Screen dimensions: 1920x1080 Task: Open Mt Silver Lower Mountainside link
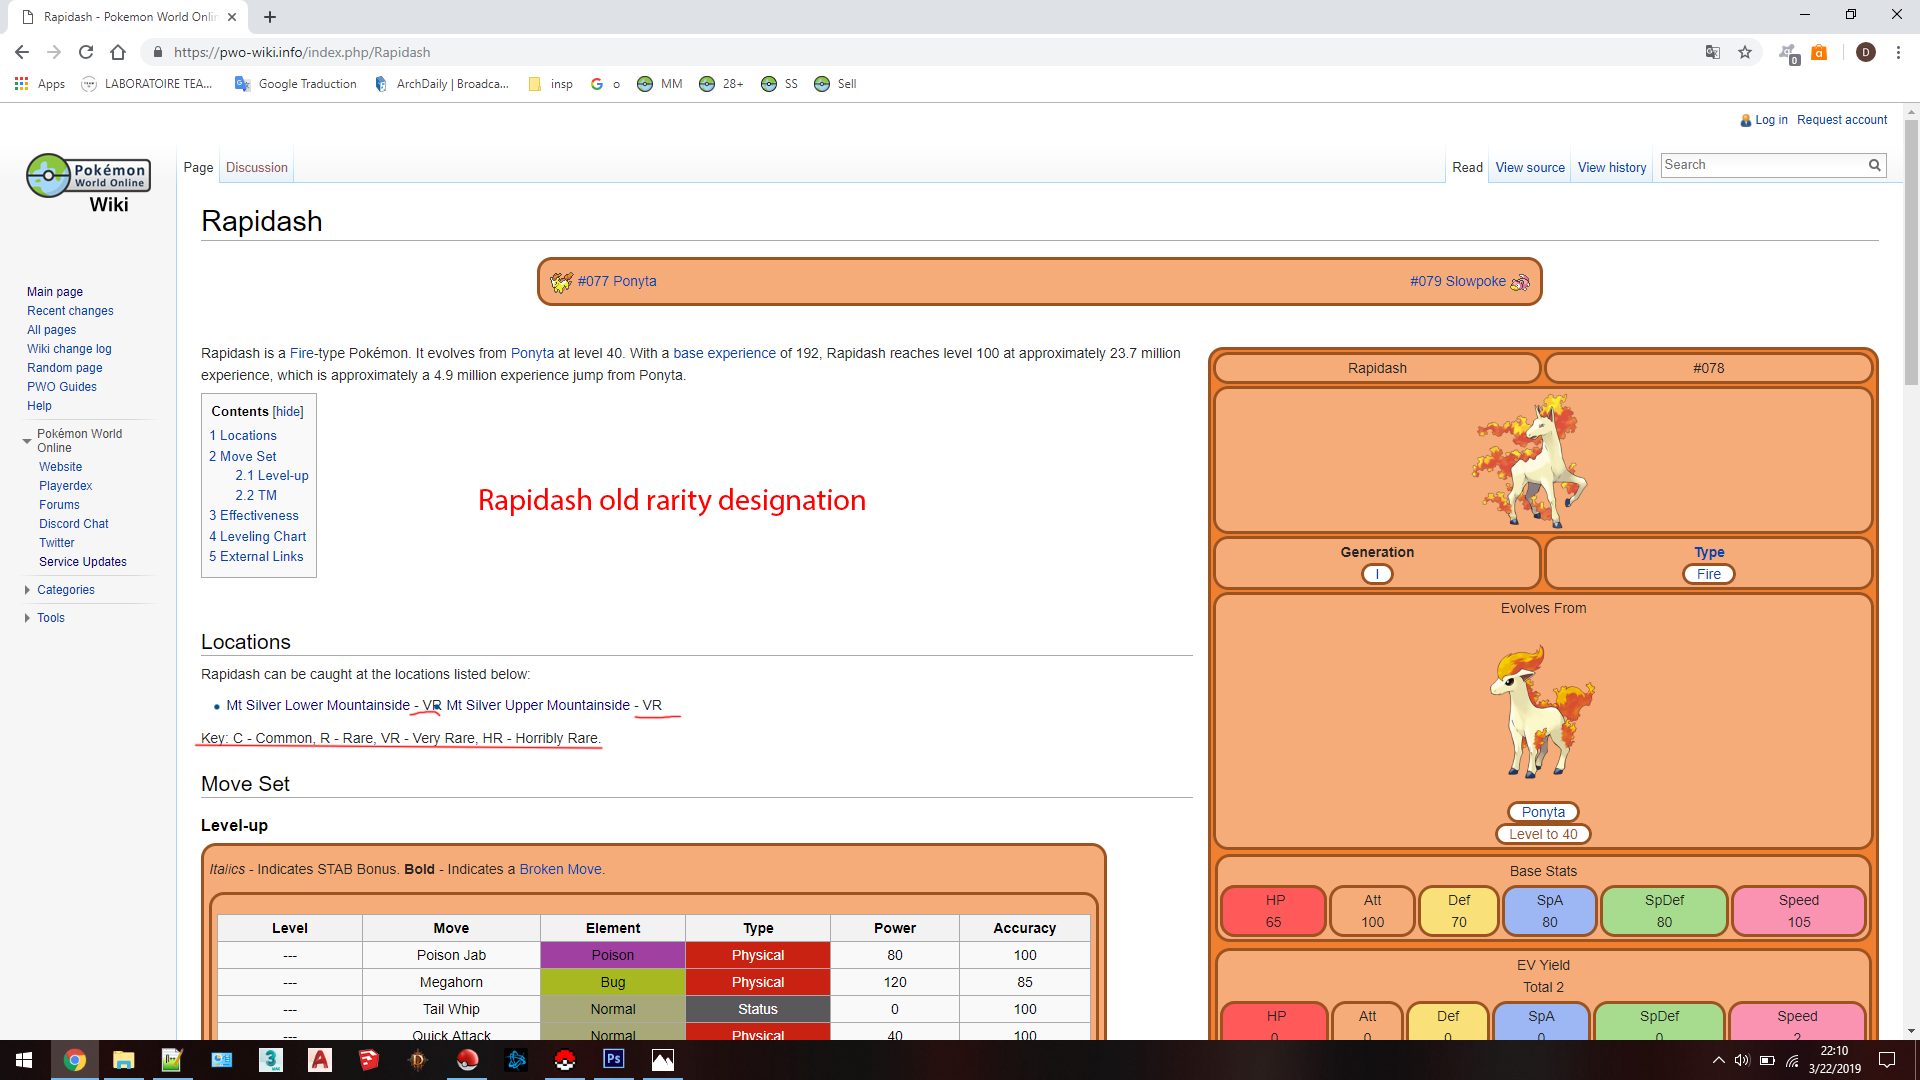click(x=318, y=705)
